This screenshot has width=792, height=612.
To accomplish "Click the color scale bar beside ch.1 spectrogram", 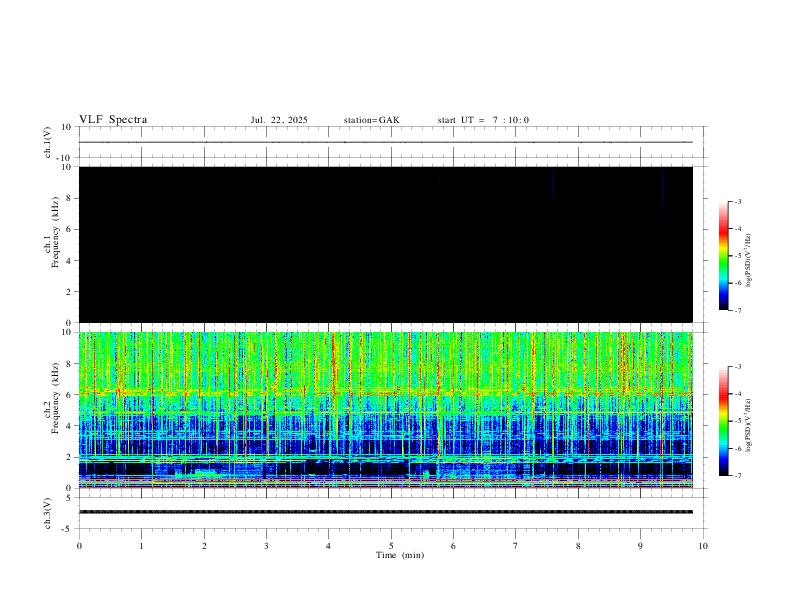I will point(724,256).
